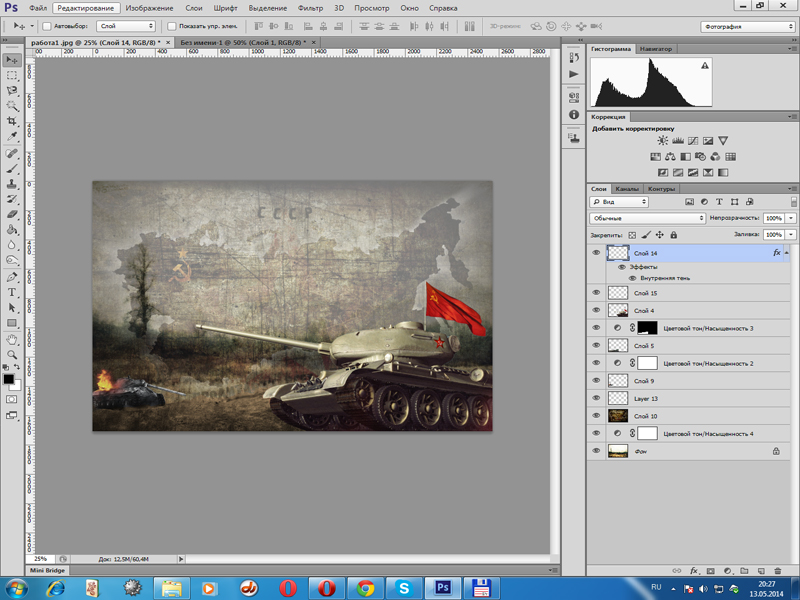This screenshot has width=800, height=600.
Task: Add Levels adjustment icon
Action: point(678,140)
